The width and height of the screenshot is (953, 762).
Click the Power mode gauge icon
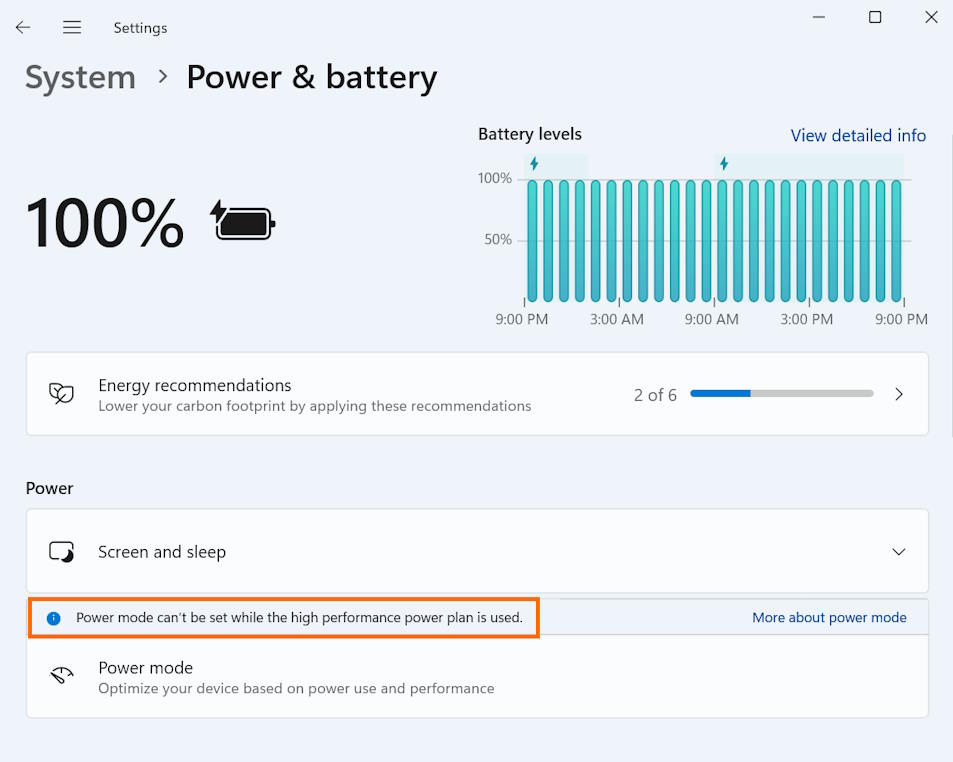(61, 677)
